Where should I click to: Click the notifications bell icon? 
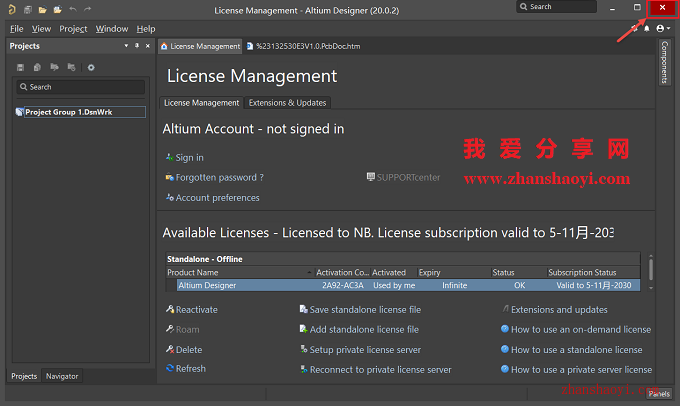647,29
